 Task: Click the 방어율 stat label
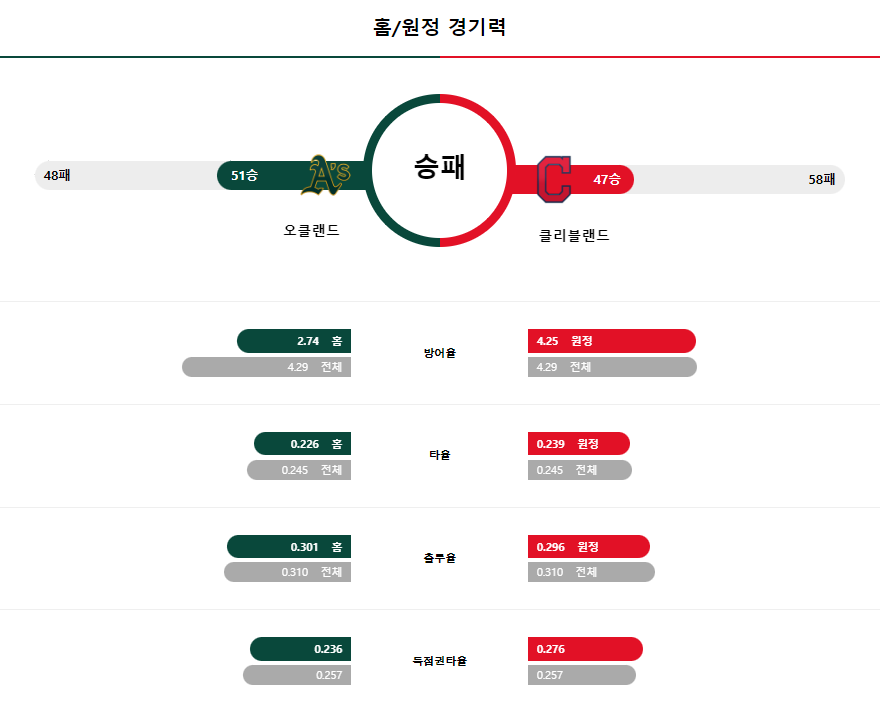click(x=439, y=353)
